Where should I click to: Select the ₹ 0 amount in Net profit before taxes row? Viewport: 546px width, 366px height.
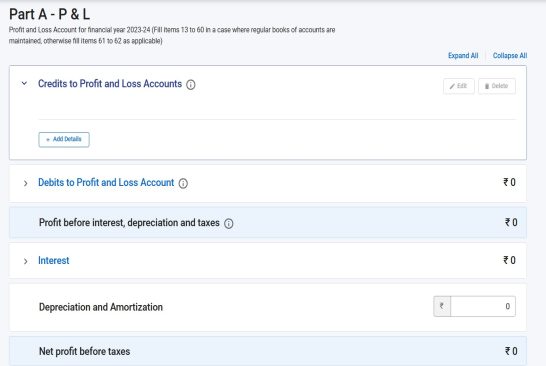[511, 351]
